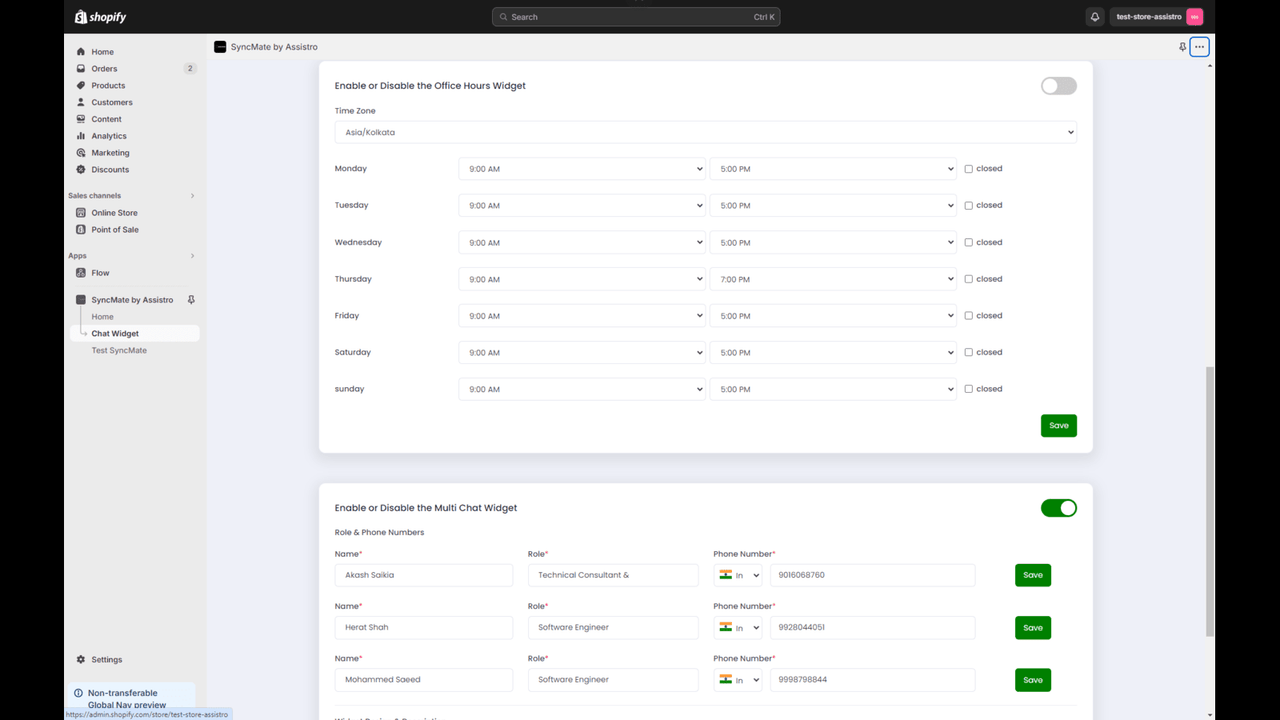Check the Thursday closed checkbox
The height and width of the screenshot is (720, 1280).
(x=968, y=279)
